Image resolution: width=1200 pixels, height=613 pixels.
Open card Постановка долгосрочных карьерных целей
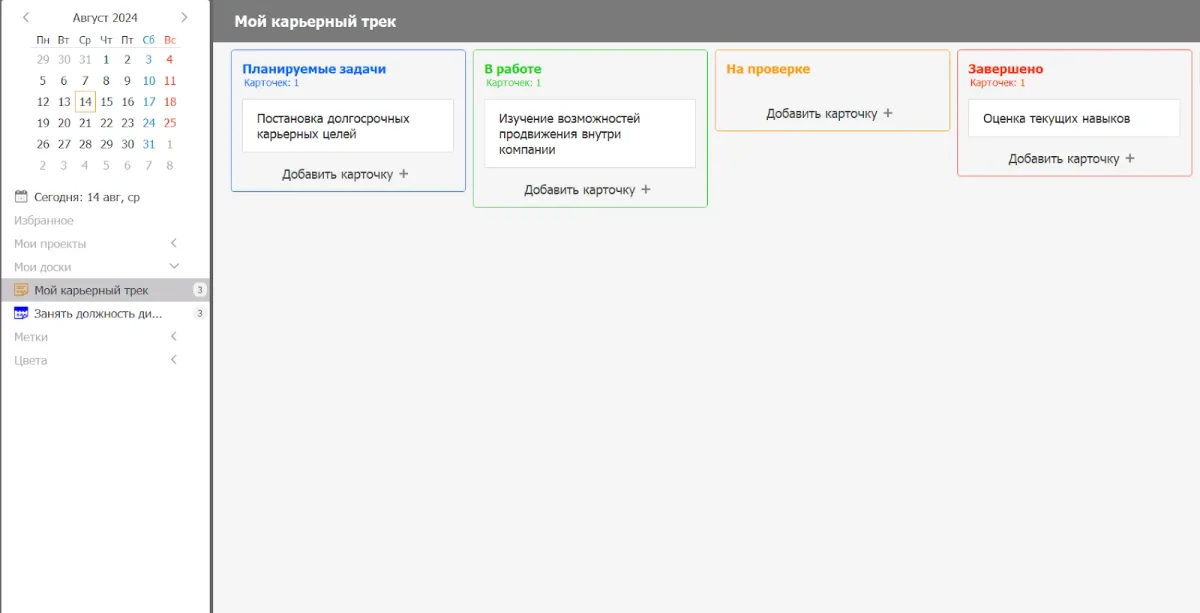pyautogui.click(x=347, y=126)
